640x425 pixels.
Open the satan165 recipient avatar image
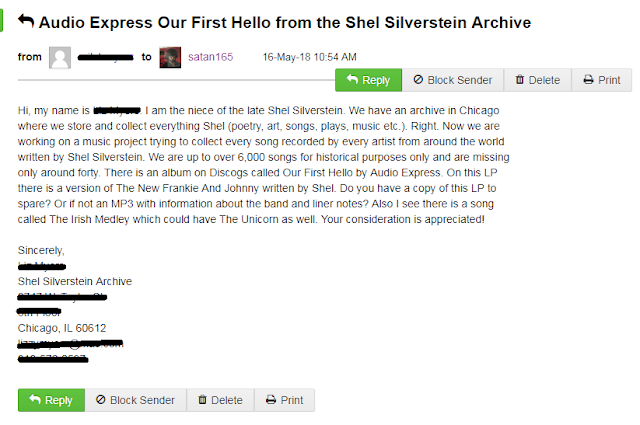click(x=170, y=57)
